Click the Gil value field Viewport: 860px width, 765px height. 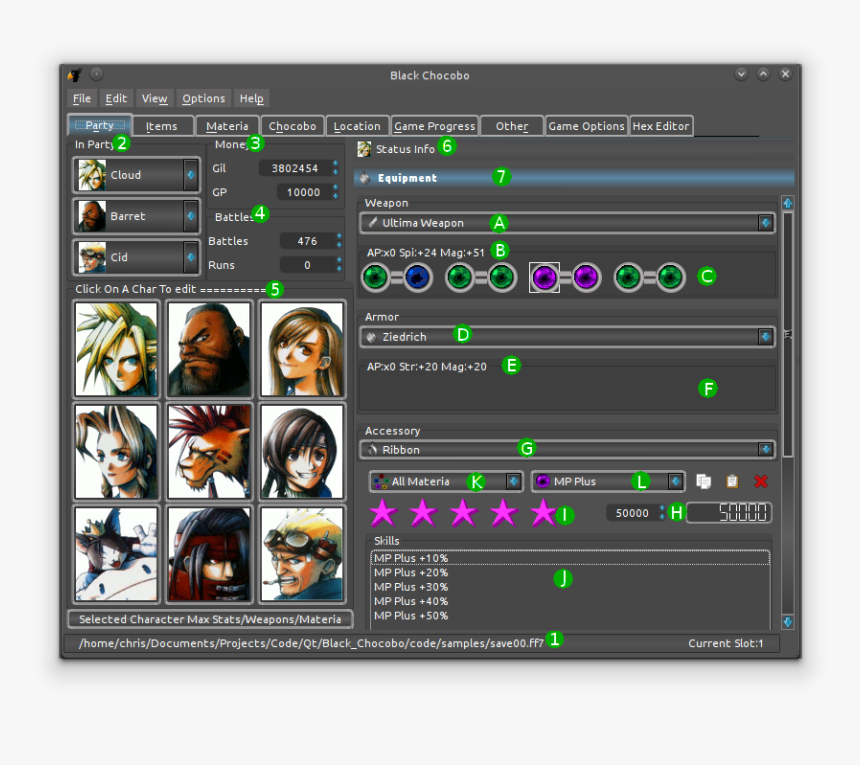[x=299, y=168]
